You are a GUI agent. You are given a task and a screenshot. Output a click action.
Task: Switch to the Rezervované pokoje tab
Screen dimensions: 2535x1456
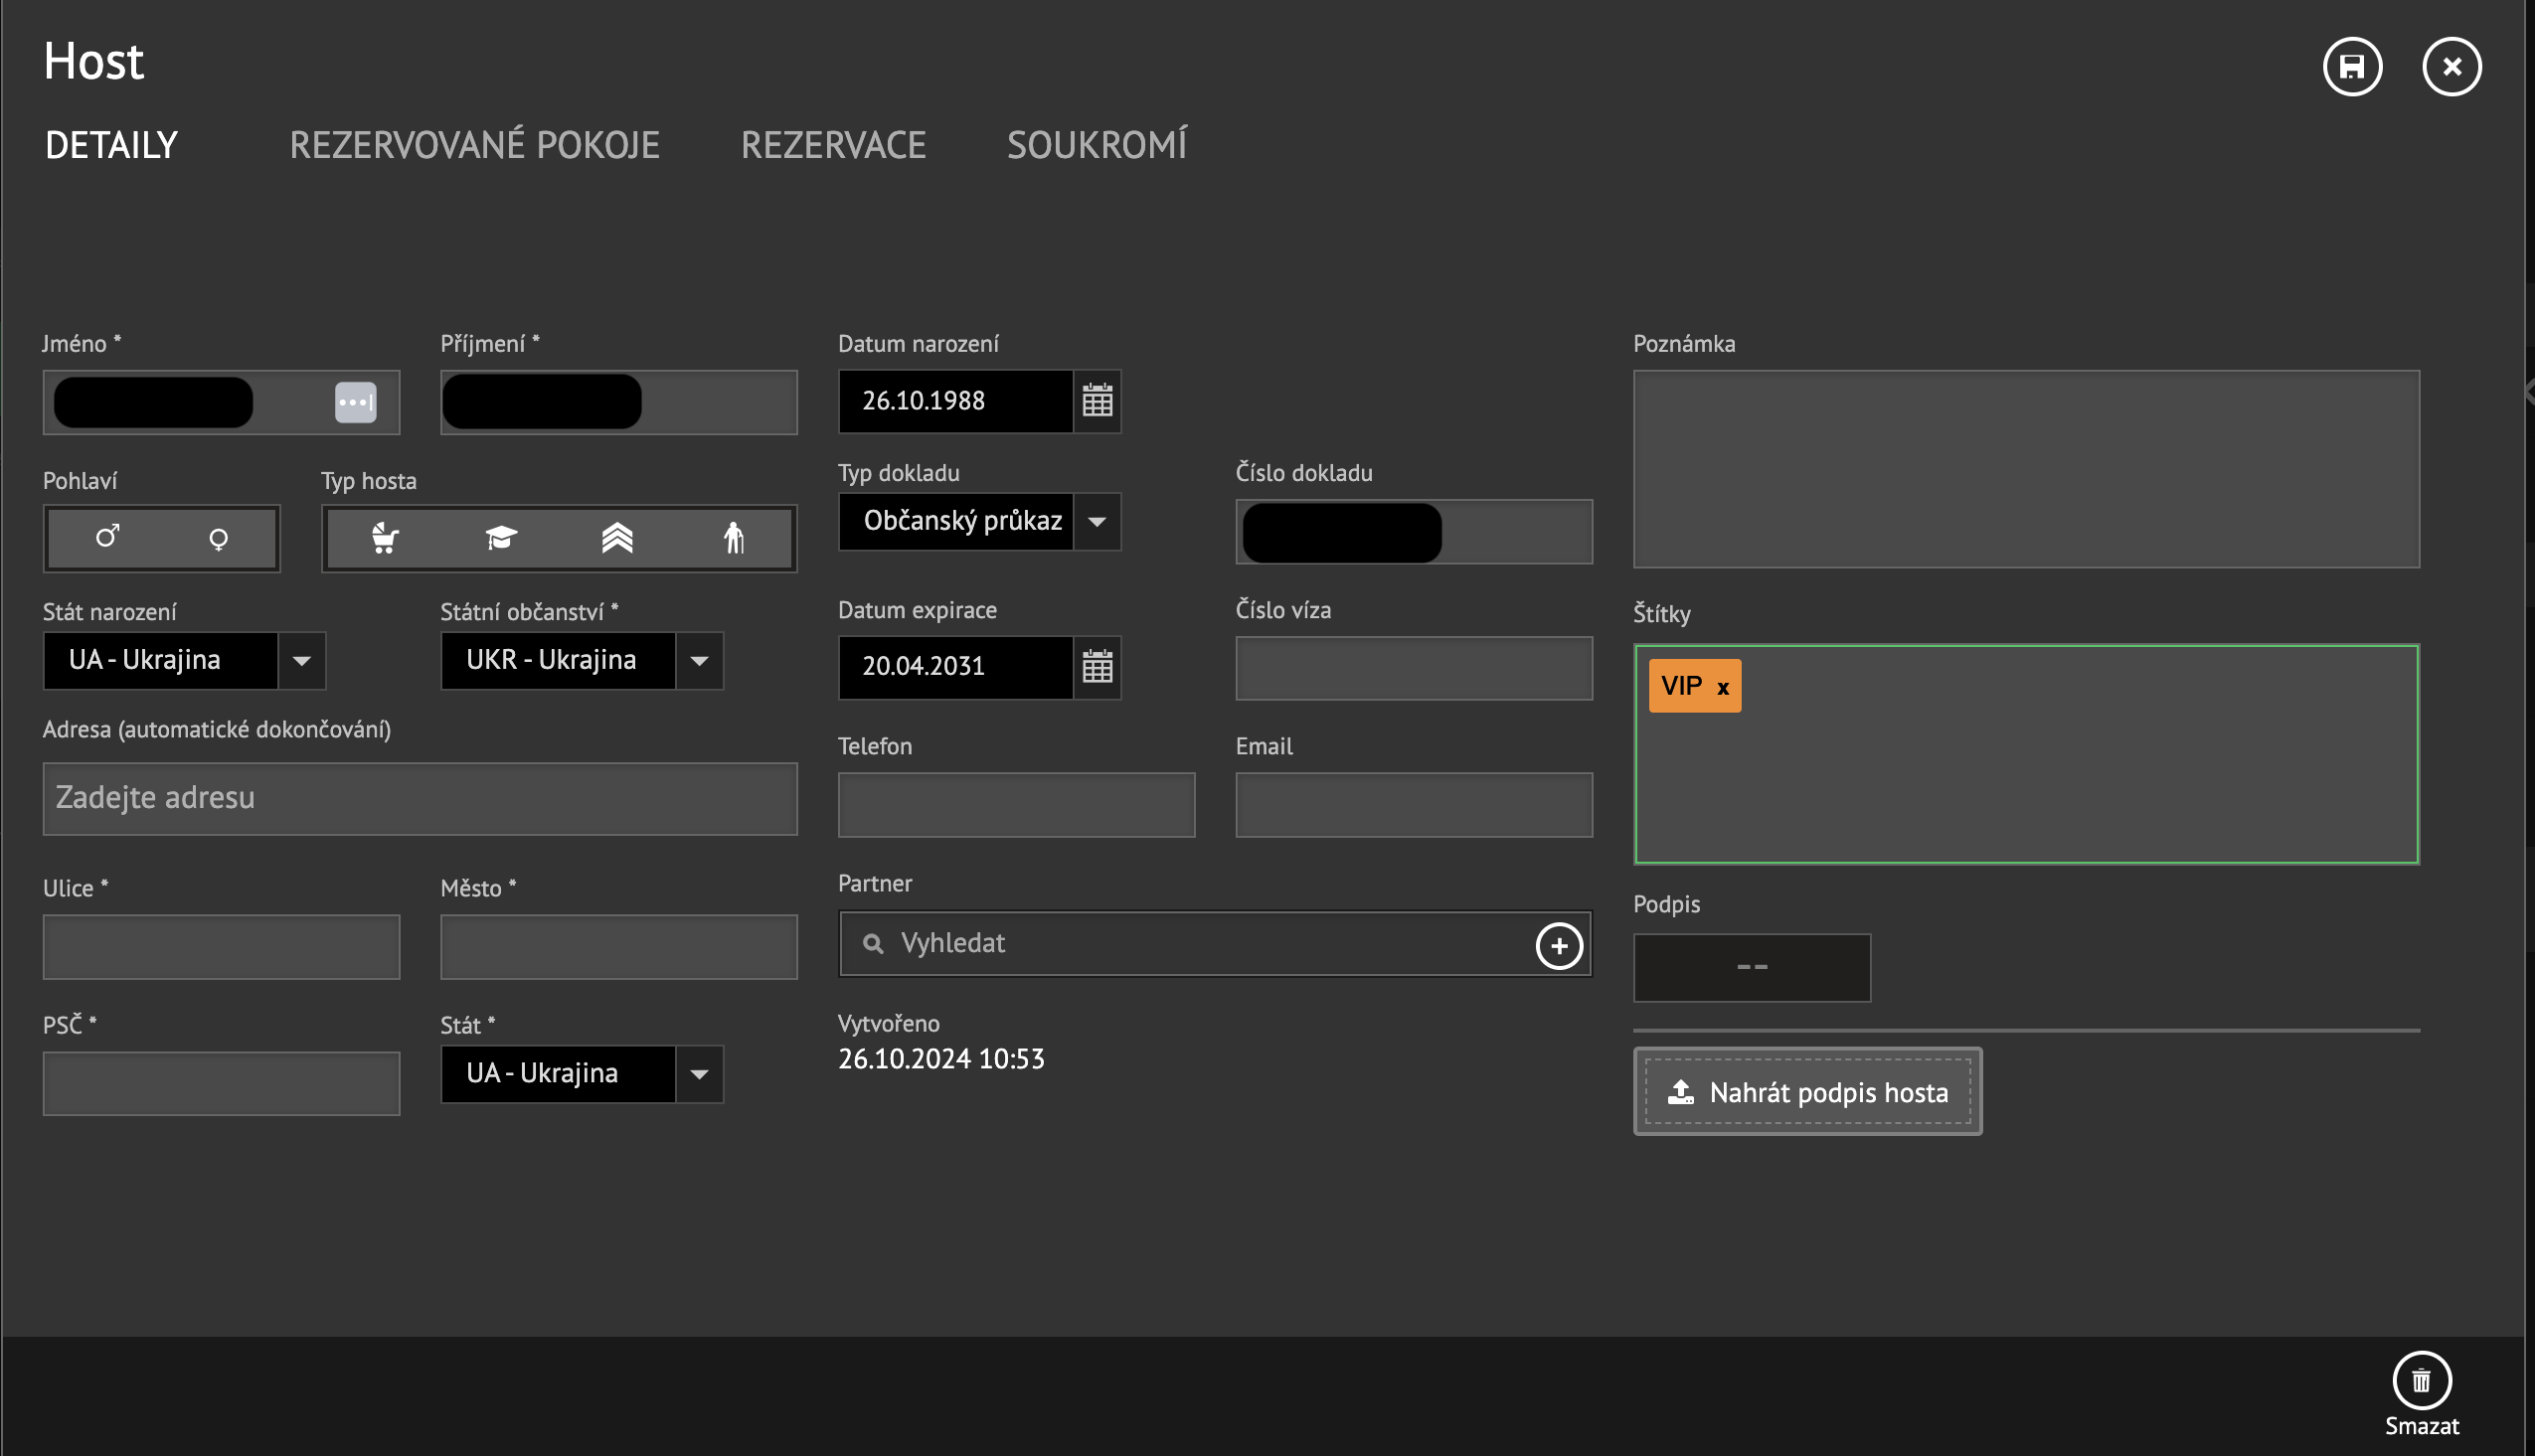[x=474, y=145]
